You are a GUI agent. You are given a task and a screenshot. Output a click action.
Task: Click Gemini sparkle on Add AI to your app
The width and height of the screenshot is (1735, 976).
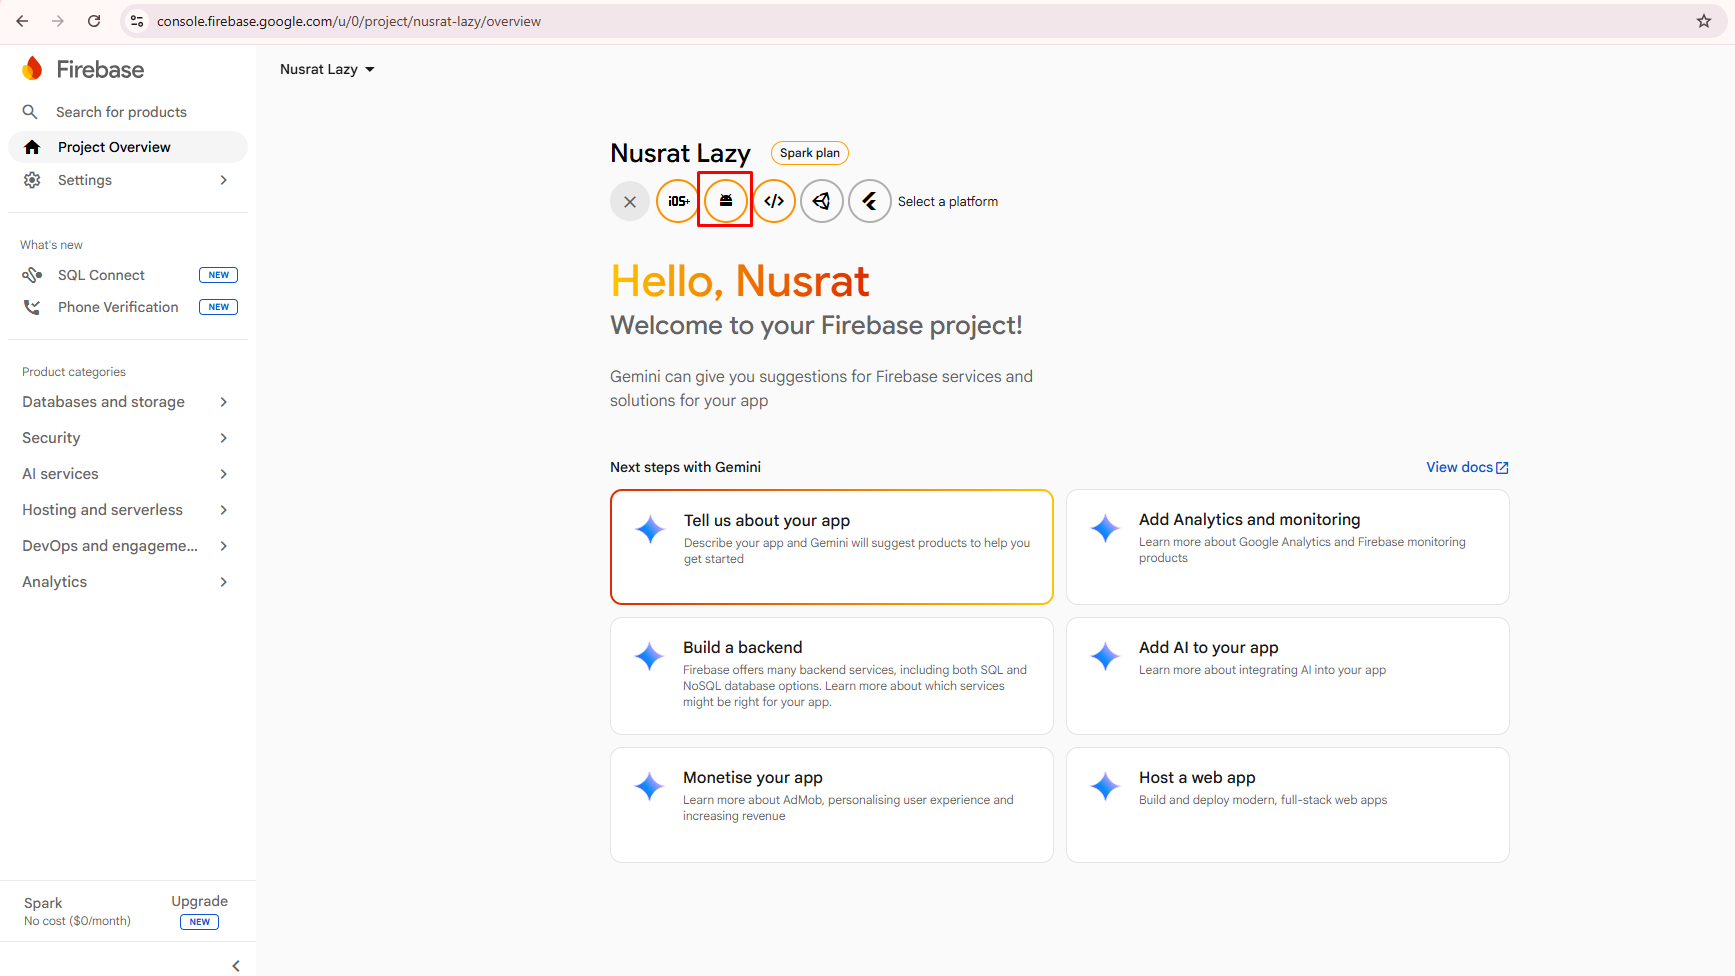click(x=1105, y=656)
